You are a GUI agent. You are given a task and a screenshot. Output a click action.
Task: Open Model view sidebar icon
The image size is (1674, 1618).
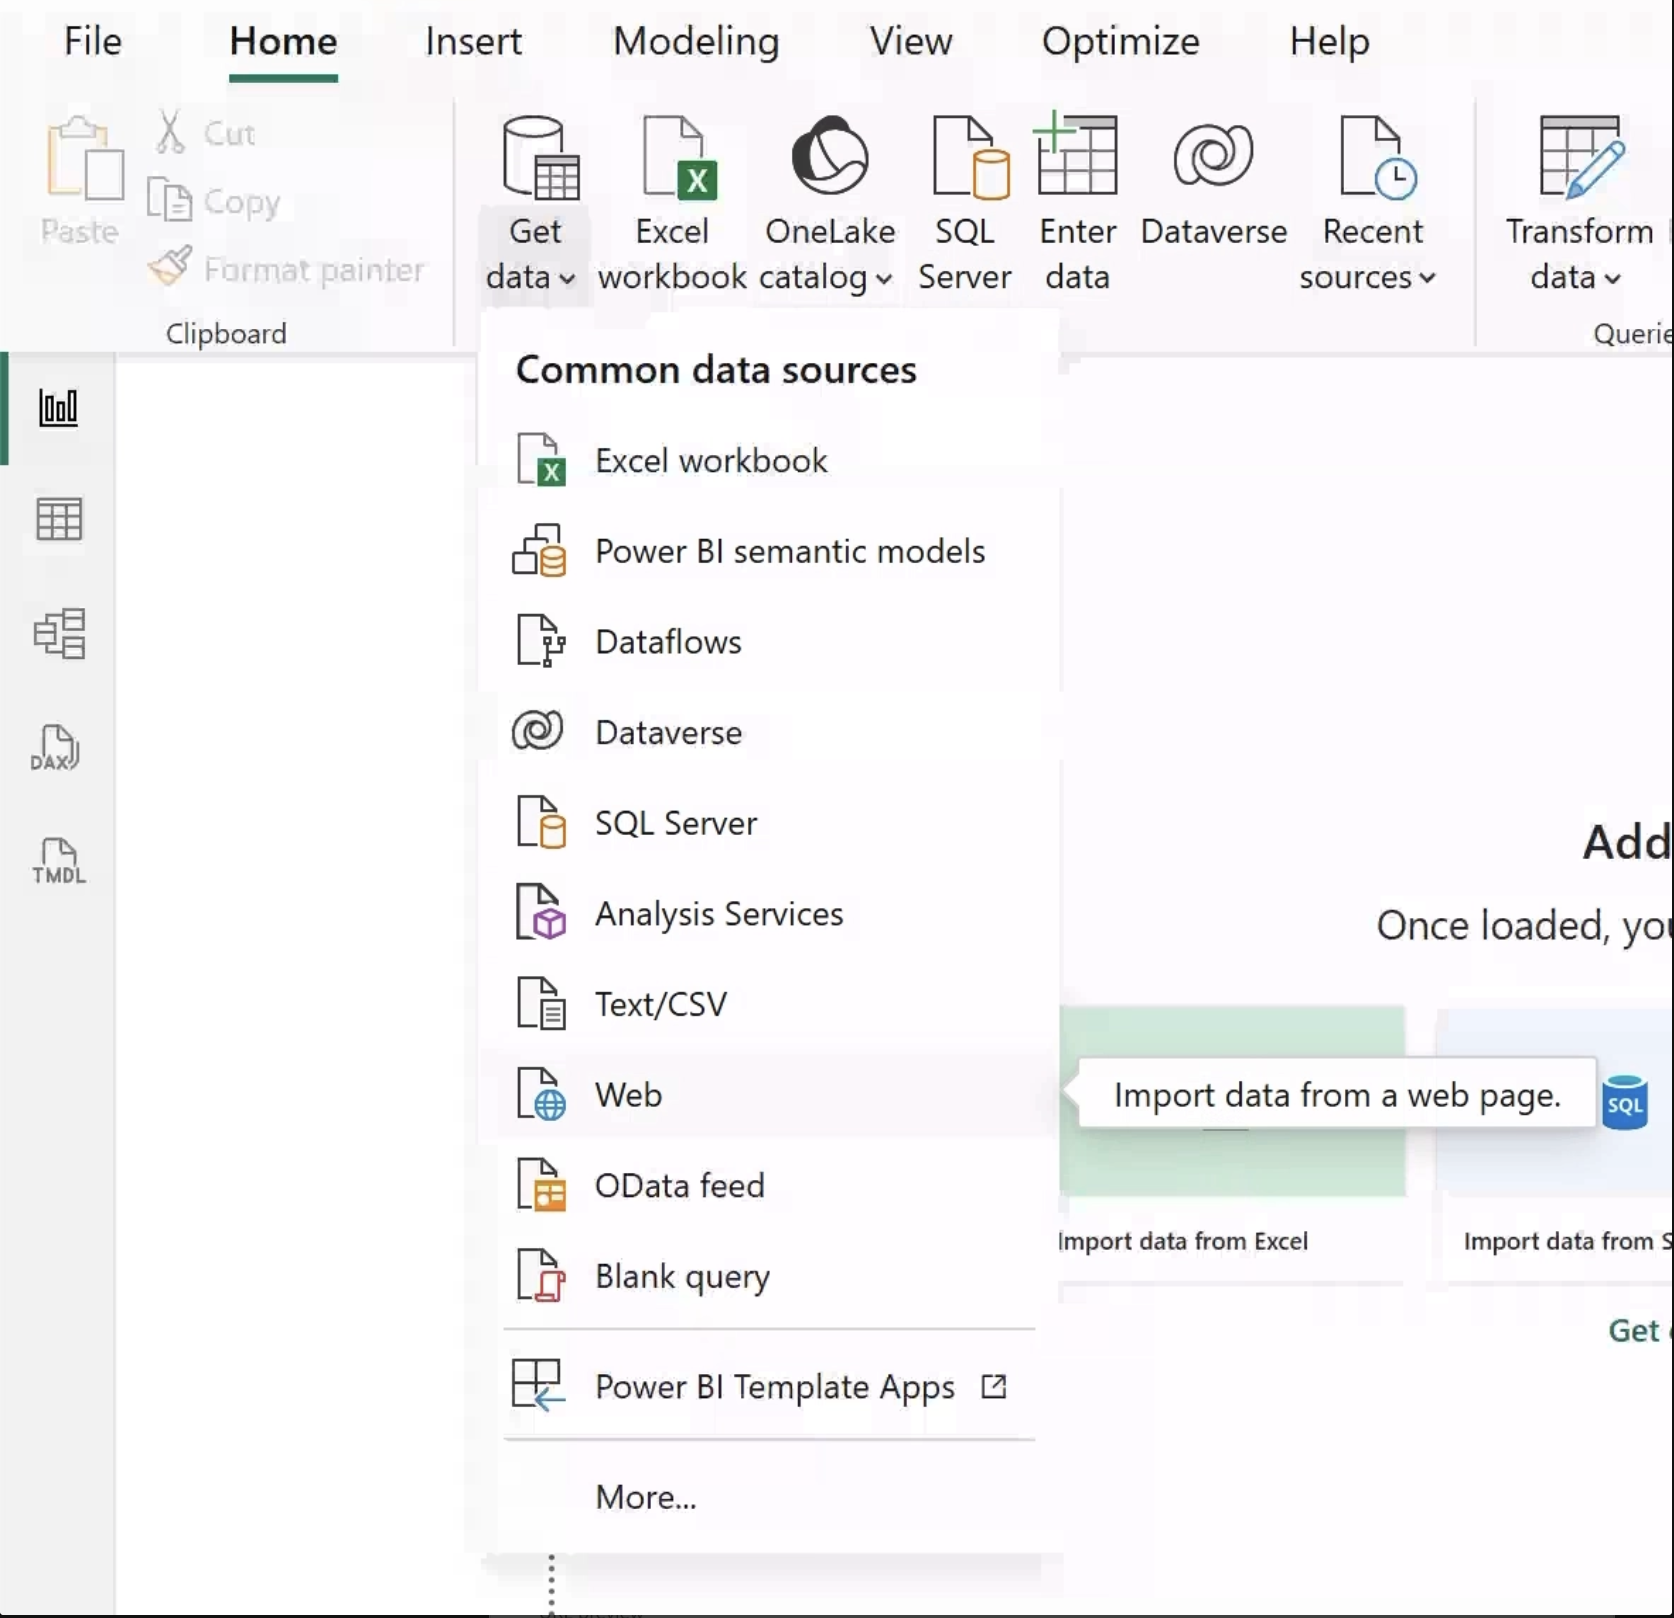[x=59, y=633]
